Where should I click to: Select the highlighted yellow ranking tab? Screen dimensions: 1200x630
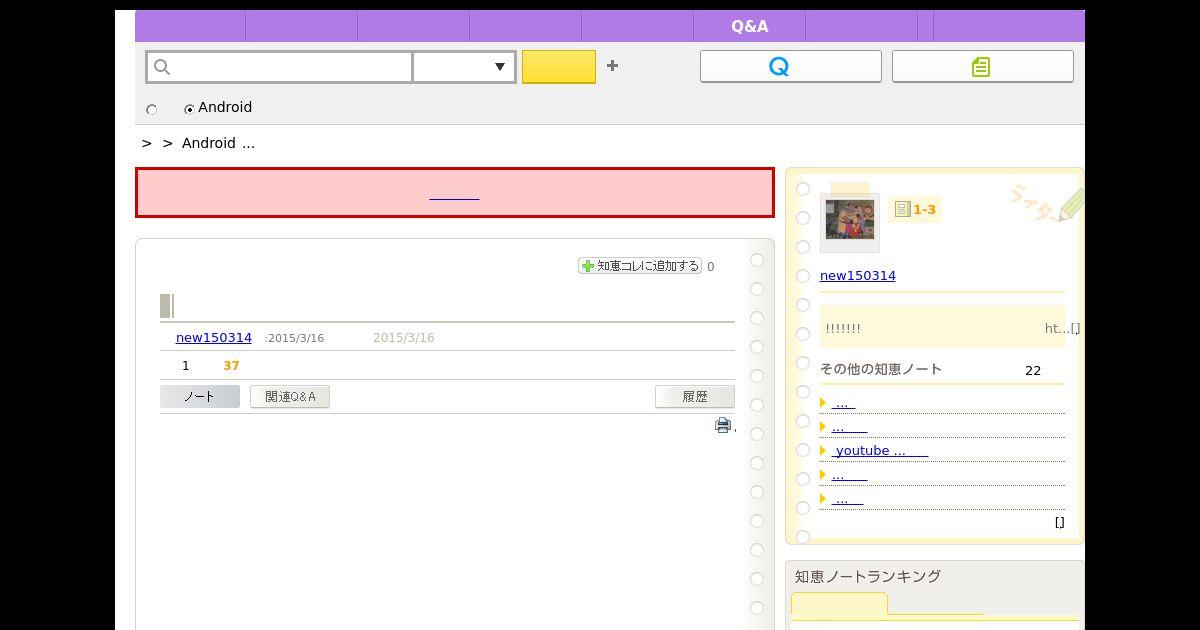pyautogui.click(x=839, y=604)
